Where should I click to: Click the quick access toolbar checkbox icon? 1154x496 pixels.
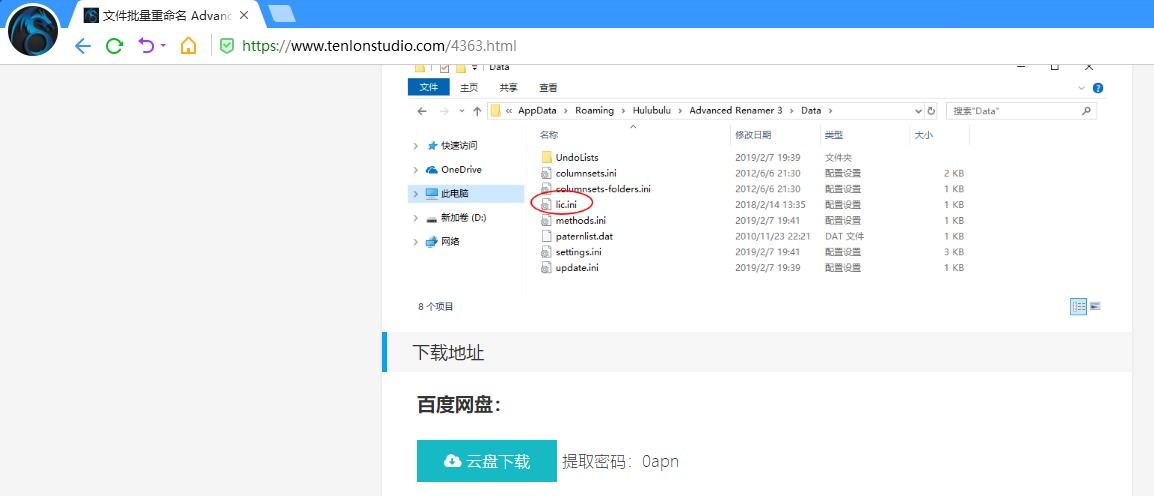click(445, 68)
